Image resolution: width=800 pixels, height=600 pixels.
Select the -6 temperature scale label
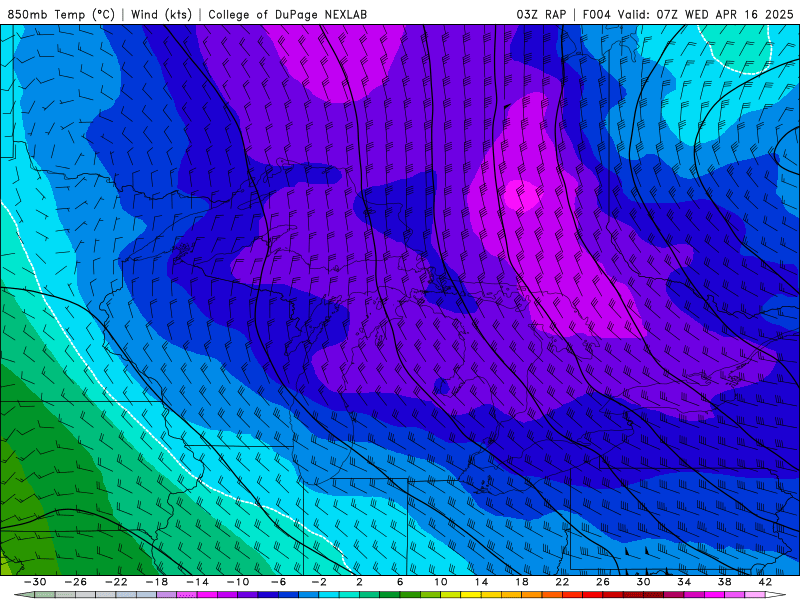279,582
